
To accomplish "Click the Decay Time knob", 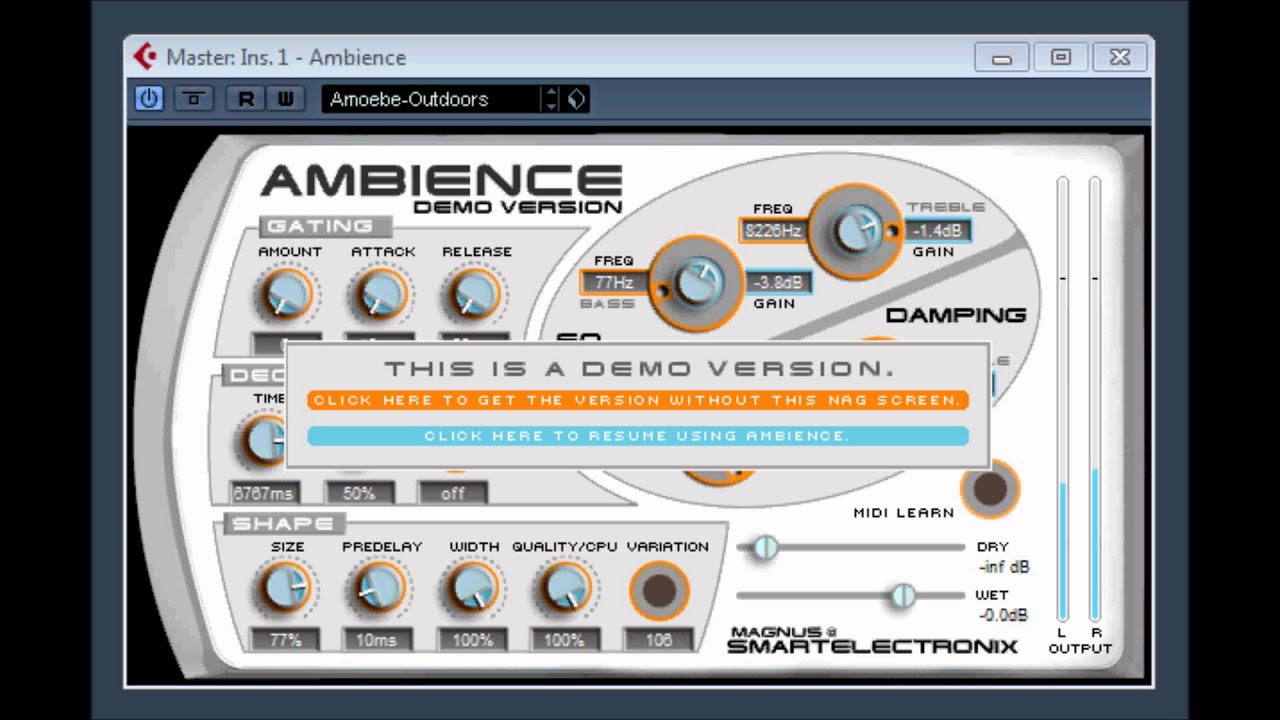I will (262, 441).
